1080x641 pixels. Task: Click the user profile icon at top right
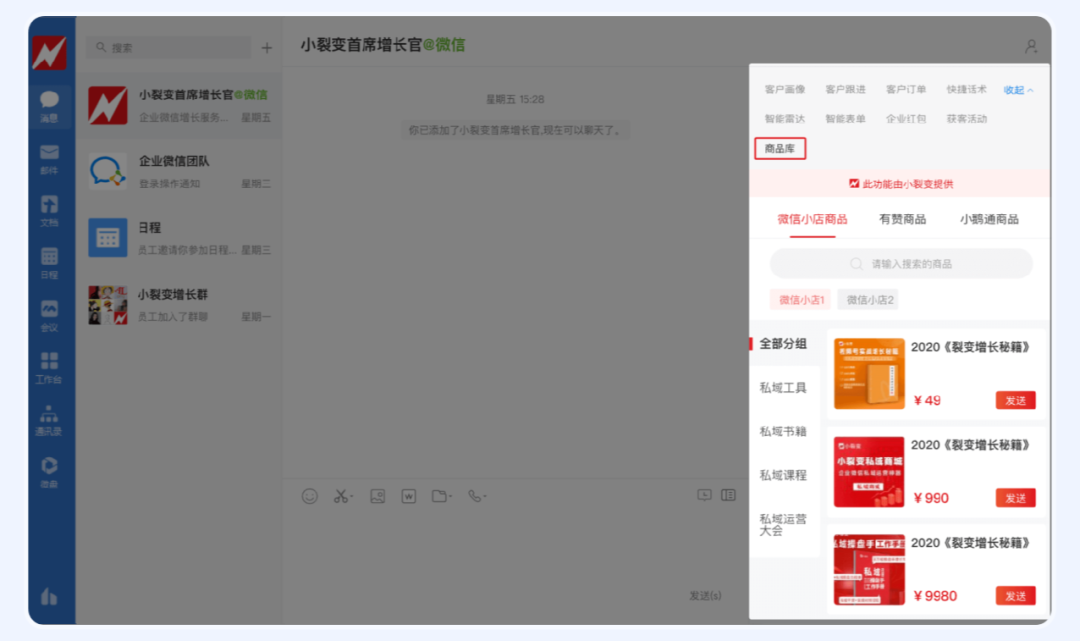[x=1030, y=46]
